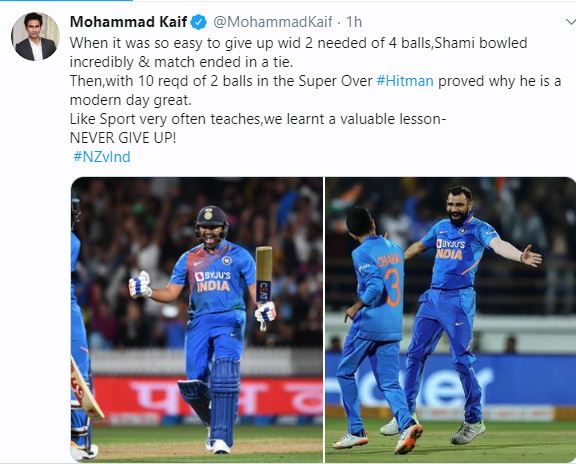Click the BYJU'S INDIA logo on batsman's jersey
Viewport: 576px width, 464px height.
213,281
